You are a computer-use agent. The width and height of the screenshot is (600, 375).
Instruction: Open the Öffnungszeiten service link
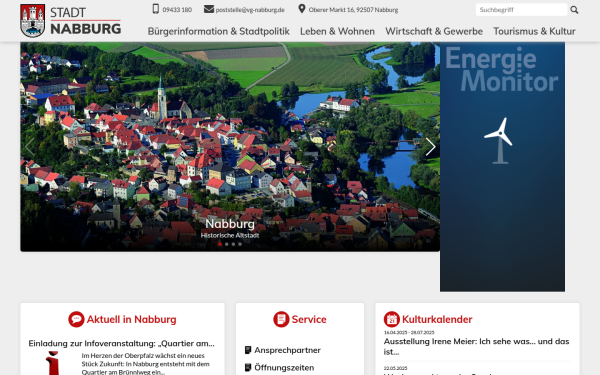click(284, 368)
